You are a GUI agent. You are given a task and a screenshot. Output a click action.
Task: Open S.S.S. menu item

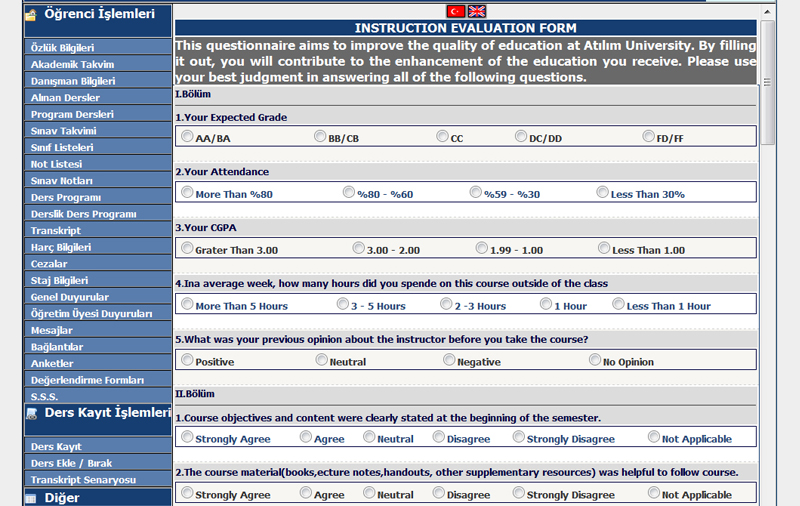coord(97,396)
